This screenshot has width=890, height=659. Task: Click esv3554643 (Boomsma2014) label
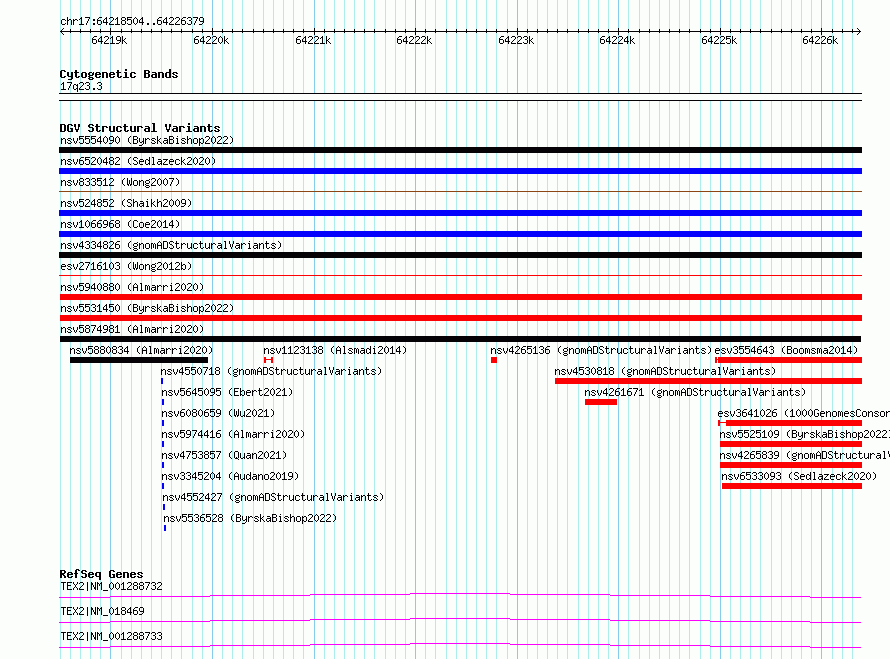786,350
